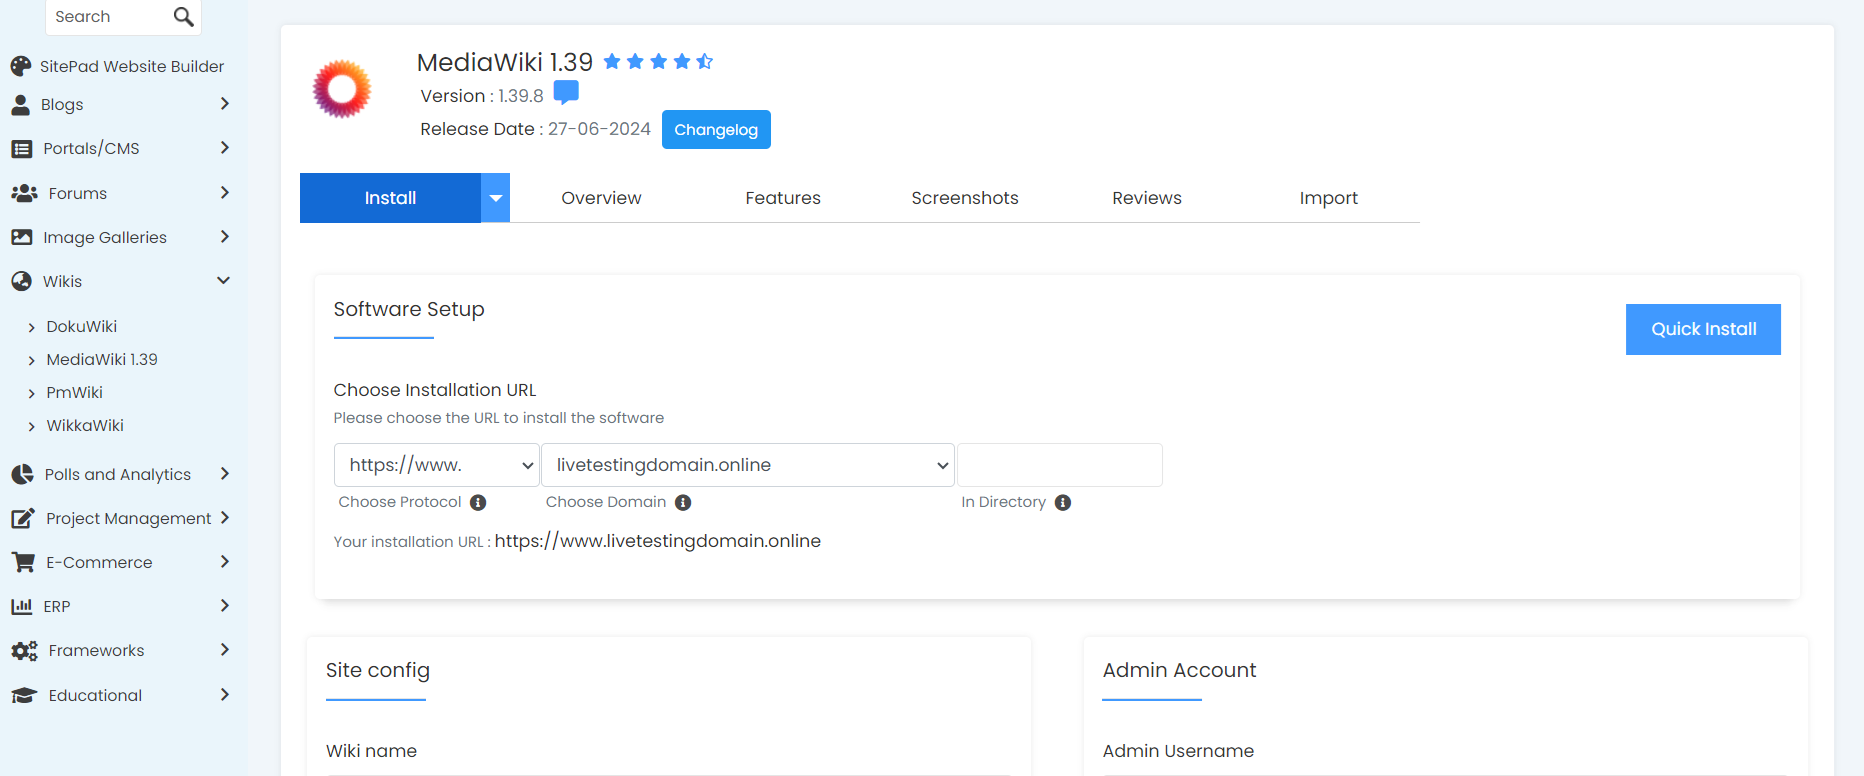Expand the Educational category chevron
1864x776 pixels.
point(225,695)
